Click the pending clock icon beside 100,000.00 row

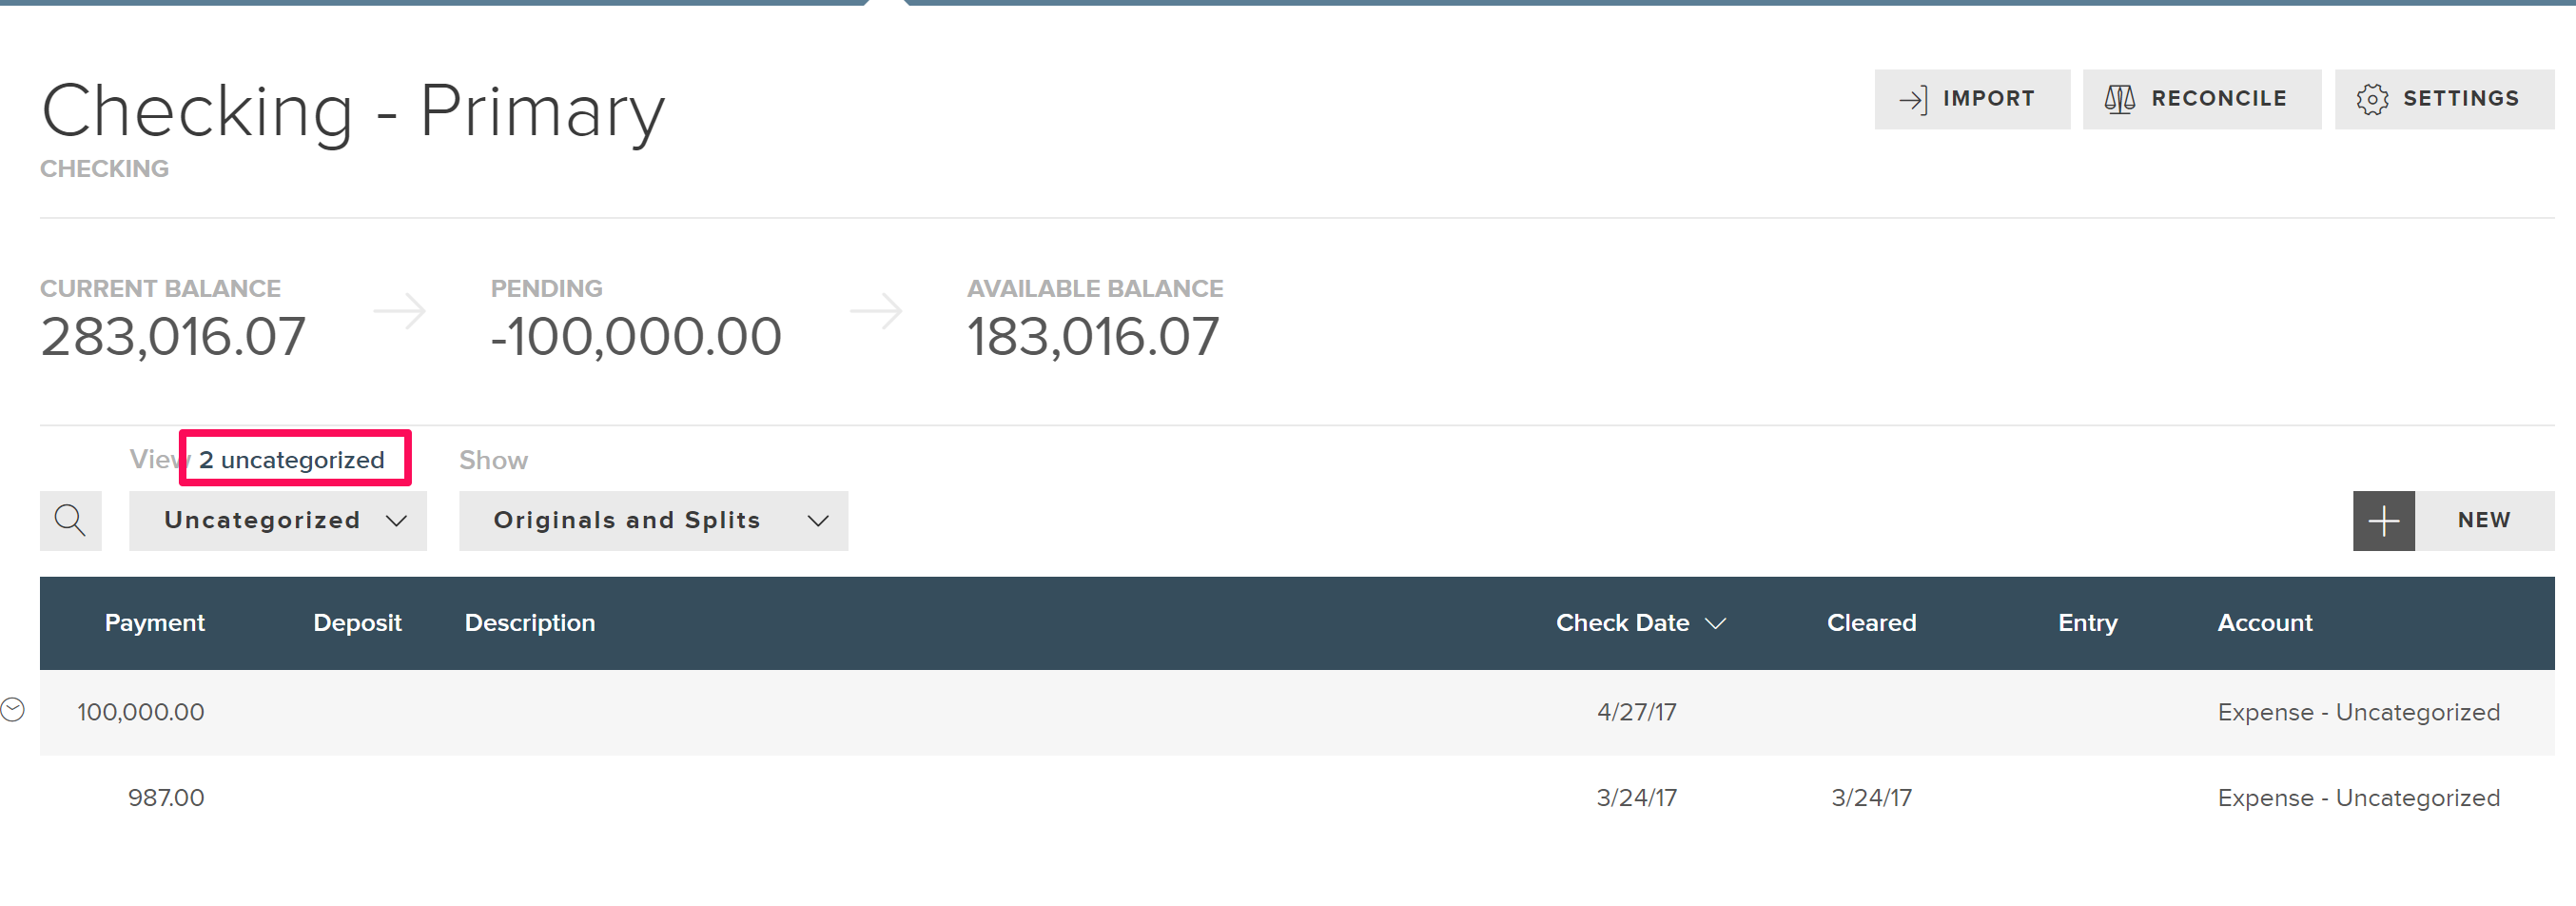pos(13,710)
